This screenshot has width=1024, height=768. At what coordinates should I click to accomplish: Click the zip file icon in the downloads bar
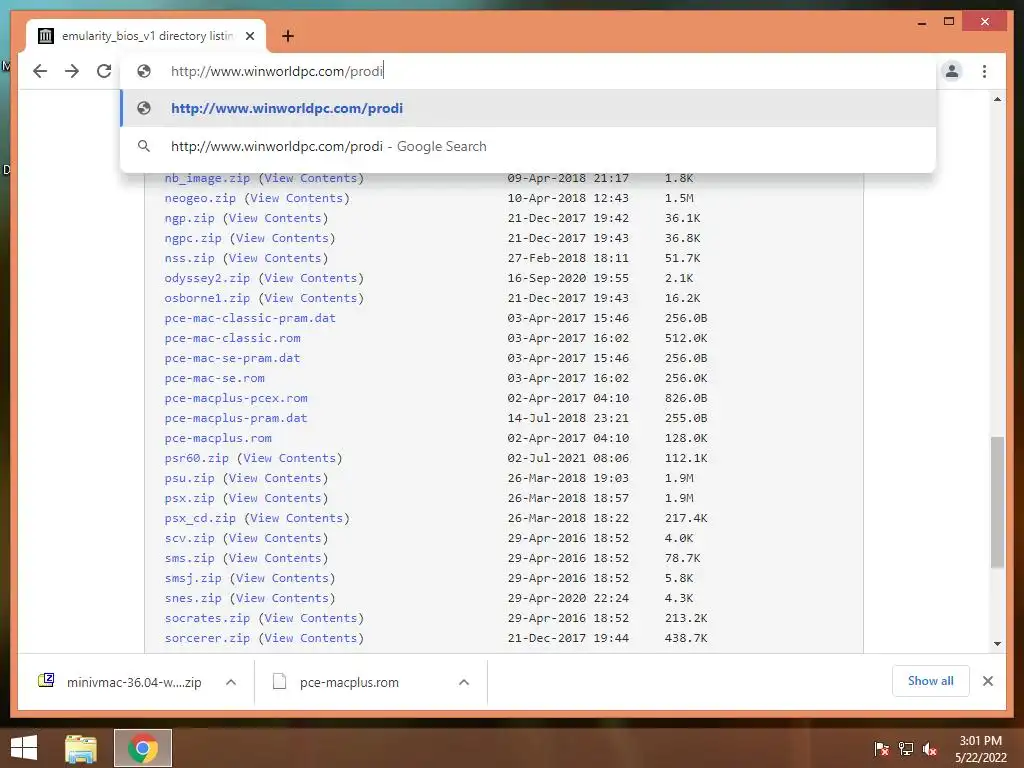(x=46, y=681)
